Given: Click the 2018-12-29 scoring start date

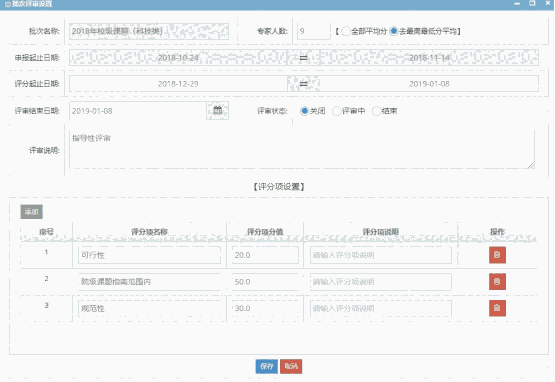Looking at the screenshot, I should [178, 84].
